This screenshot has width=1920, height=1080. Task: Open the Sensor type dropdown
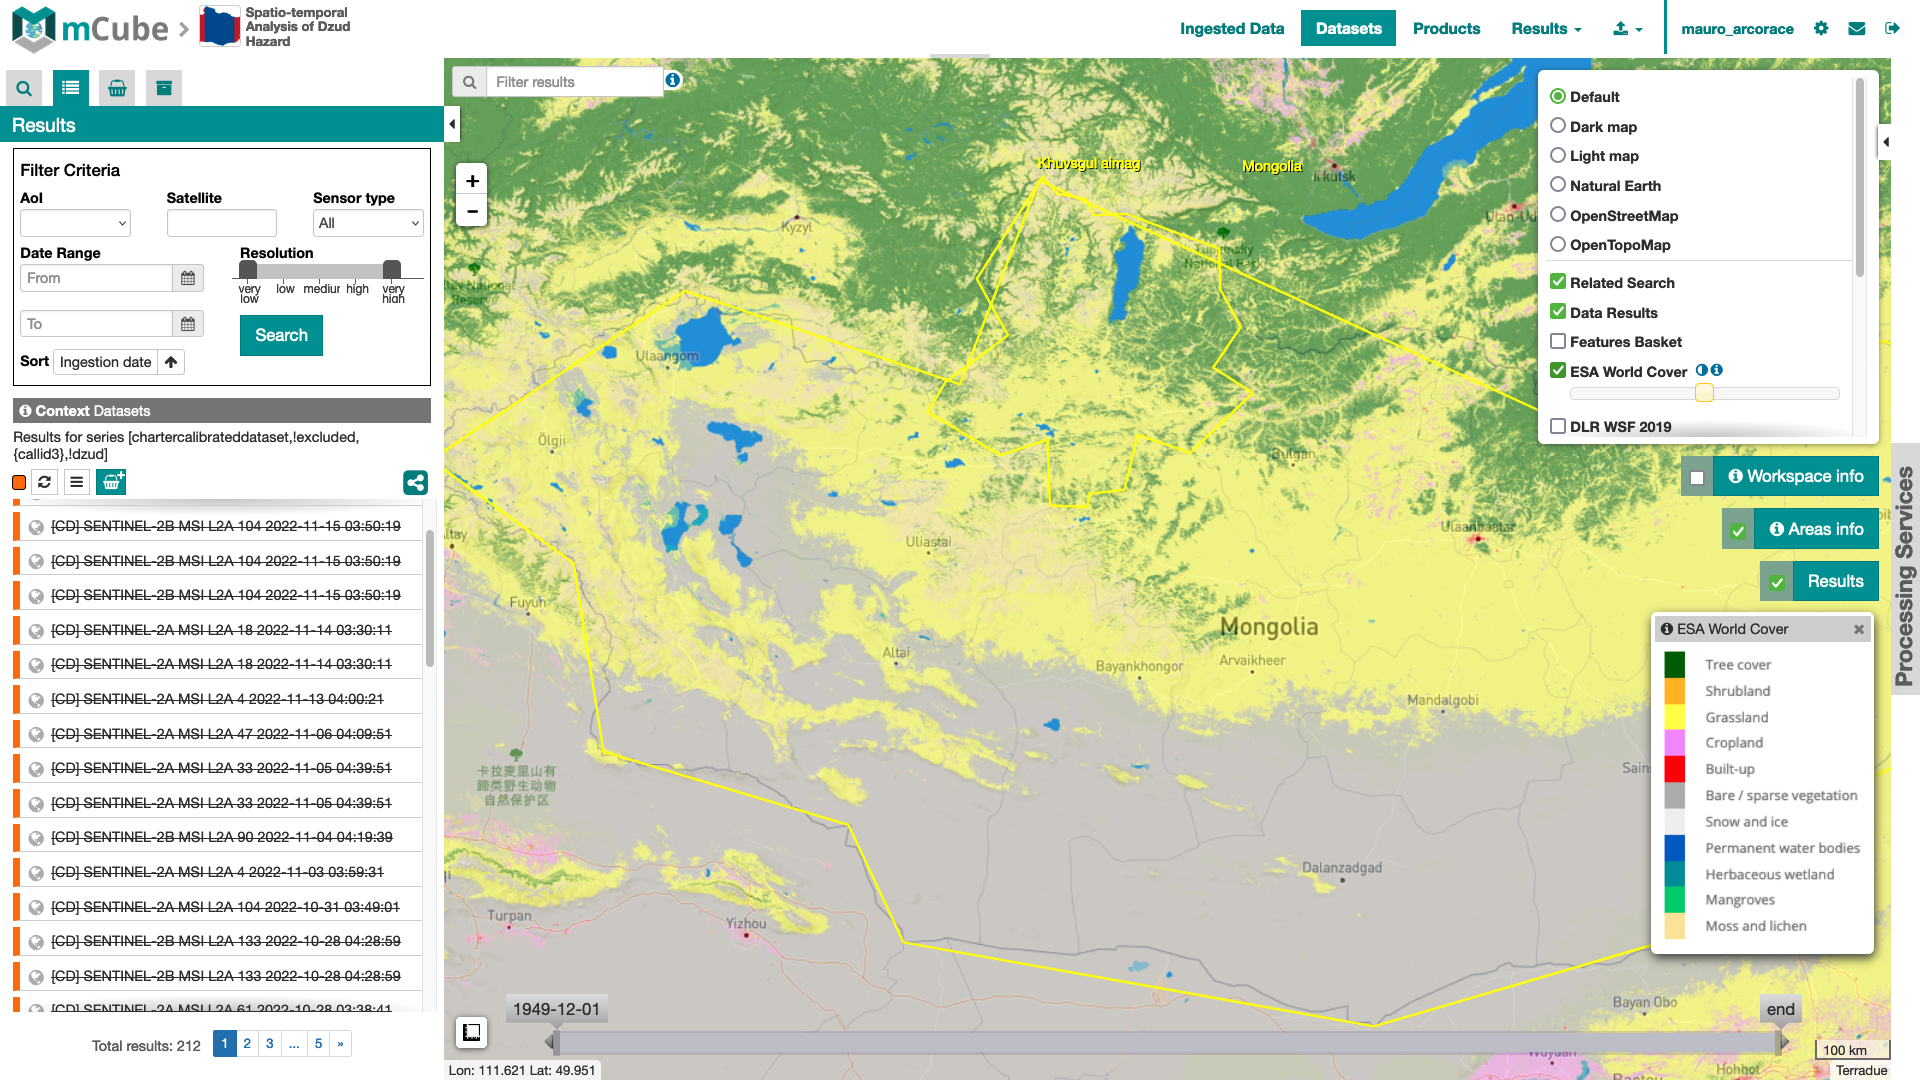pos(368,223)
